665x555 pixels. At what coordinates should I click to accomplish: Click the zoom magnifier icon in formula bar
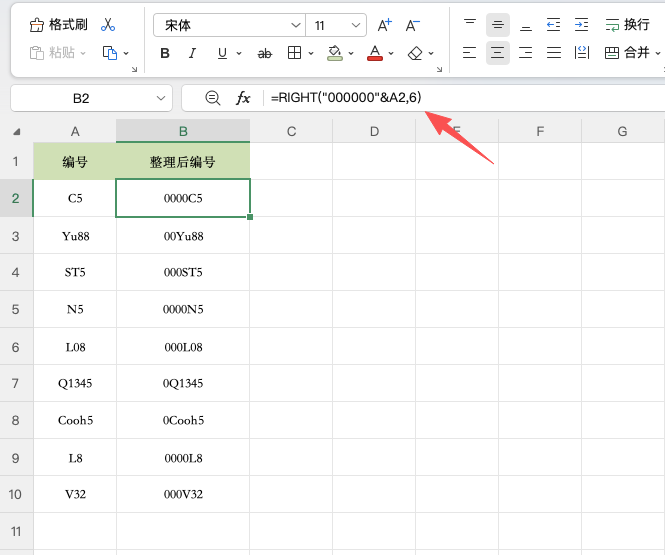212,98
